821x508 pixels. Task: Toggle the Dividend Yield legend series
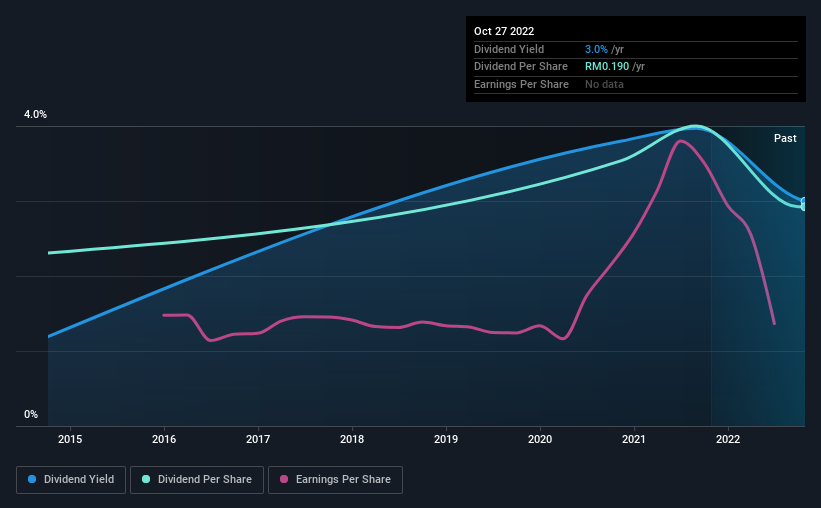71,480
